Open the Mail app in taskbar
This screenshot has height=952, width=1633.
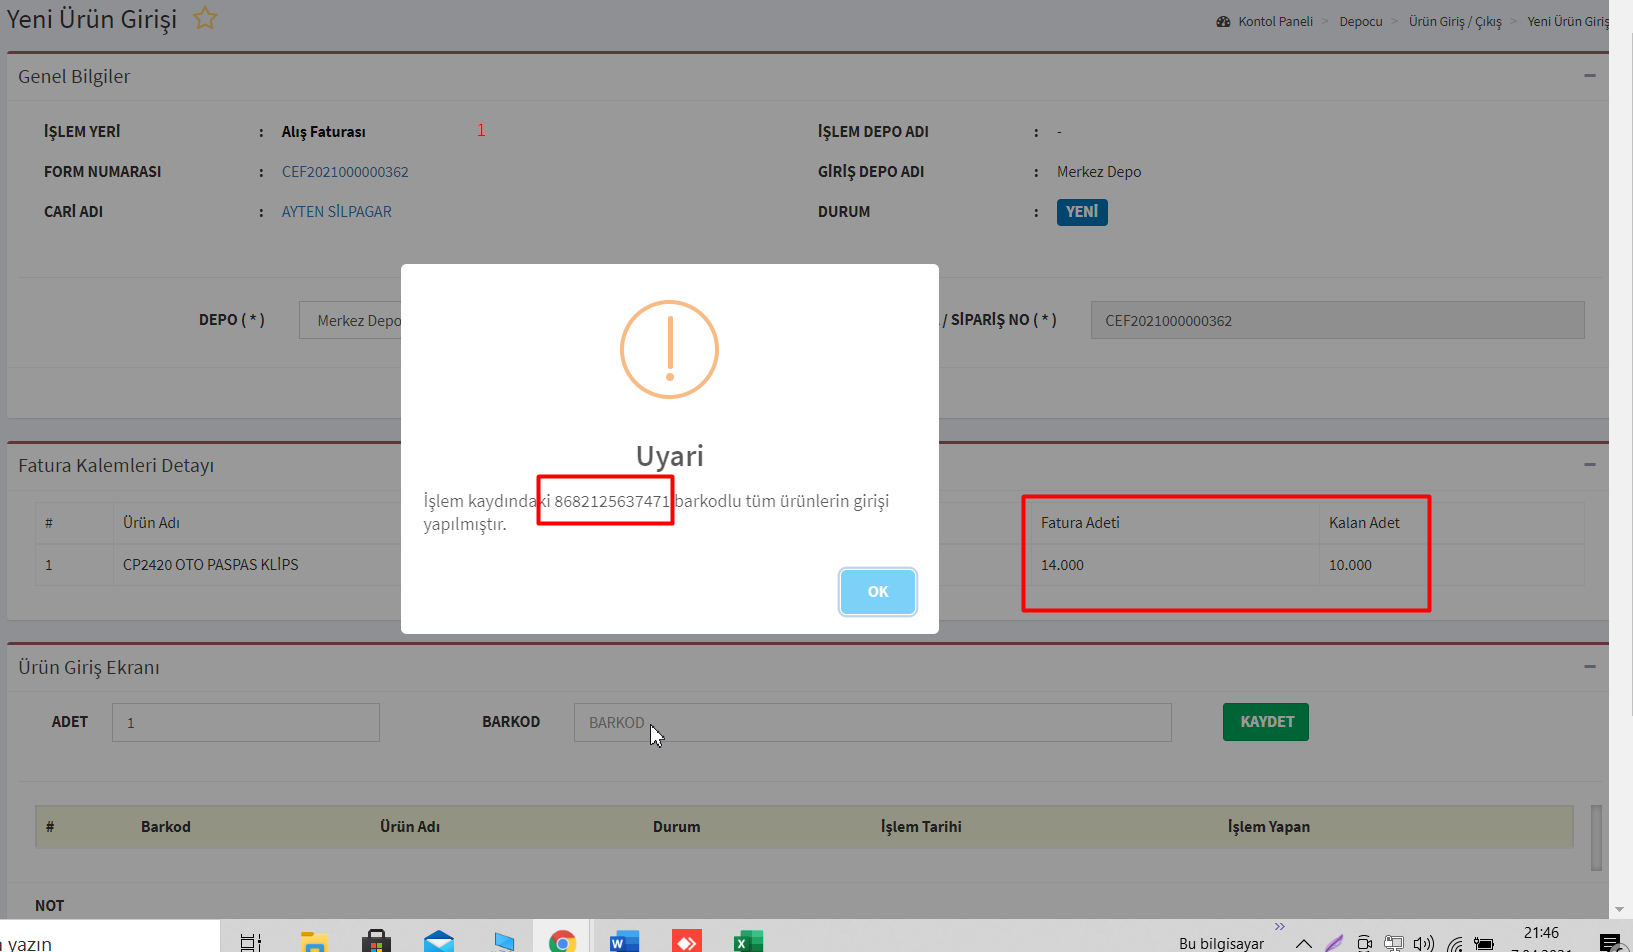tap(438, 941)
